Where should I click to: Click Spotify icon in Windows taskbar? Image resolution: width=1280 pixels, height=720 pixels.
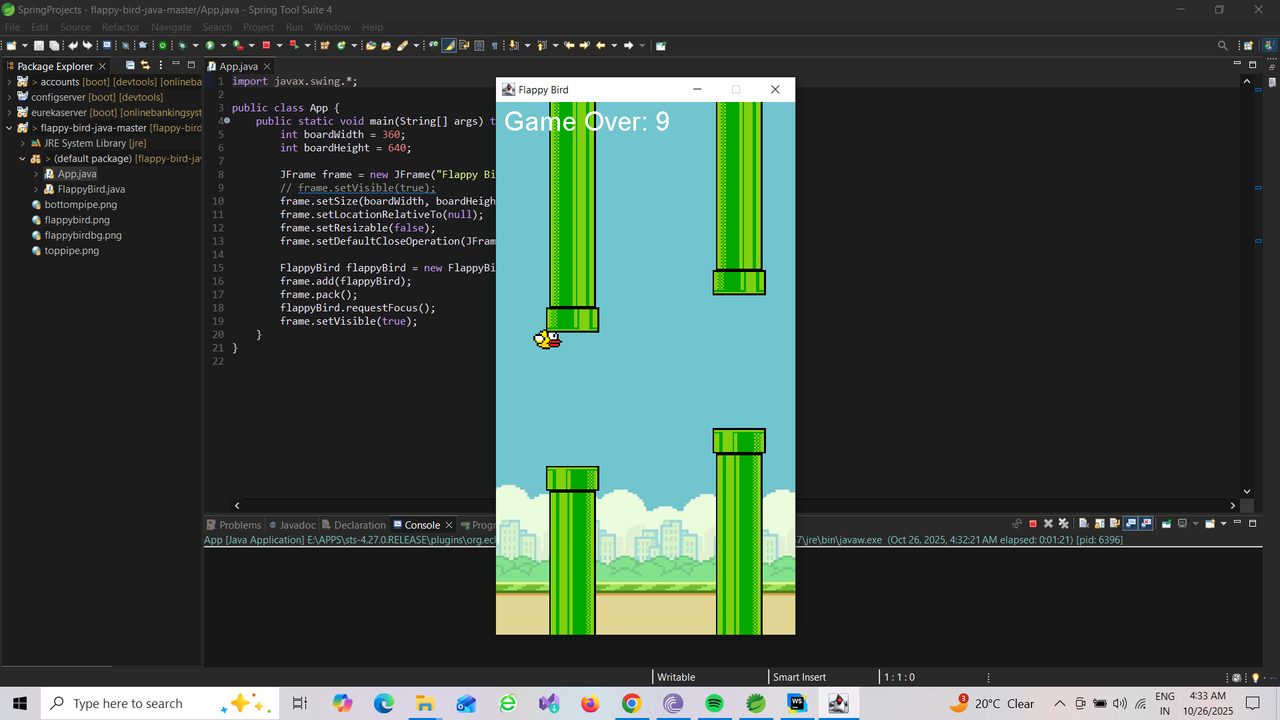[714, 704]
